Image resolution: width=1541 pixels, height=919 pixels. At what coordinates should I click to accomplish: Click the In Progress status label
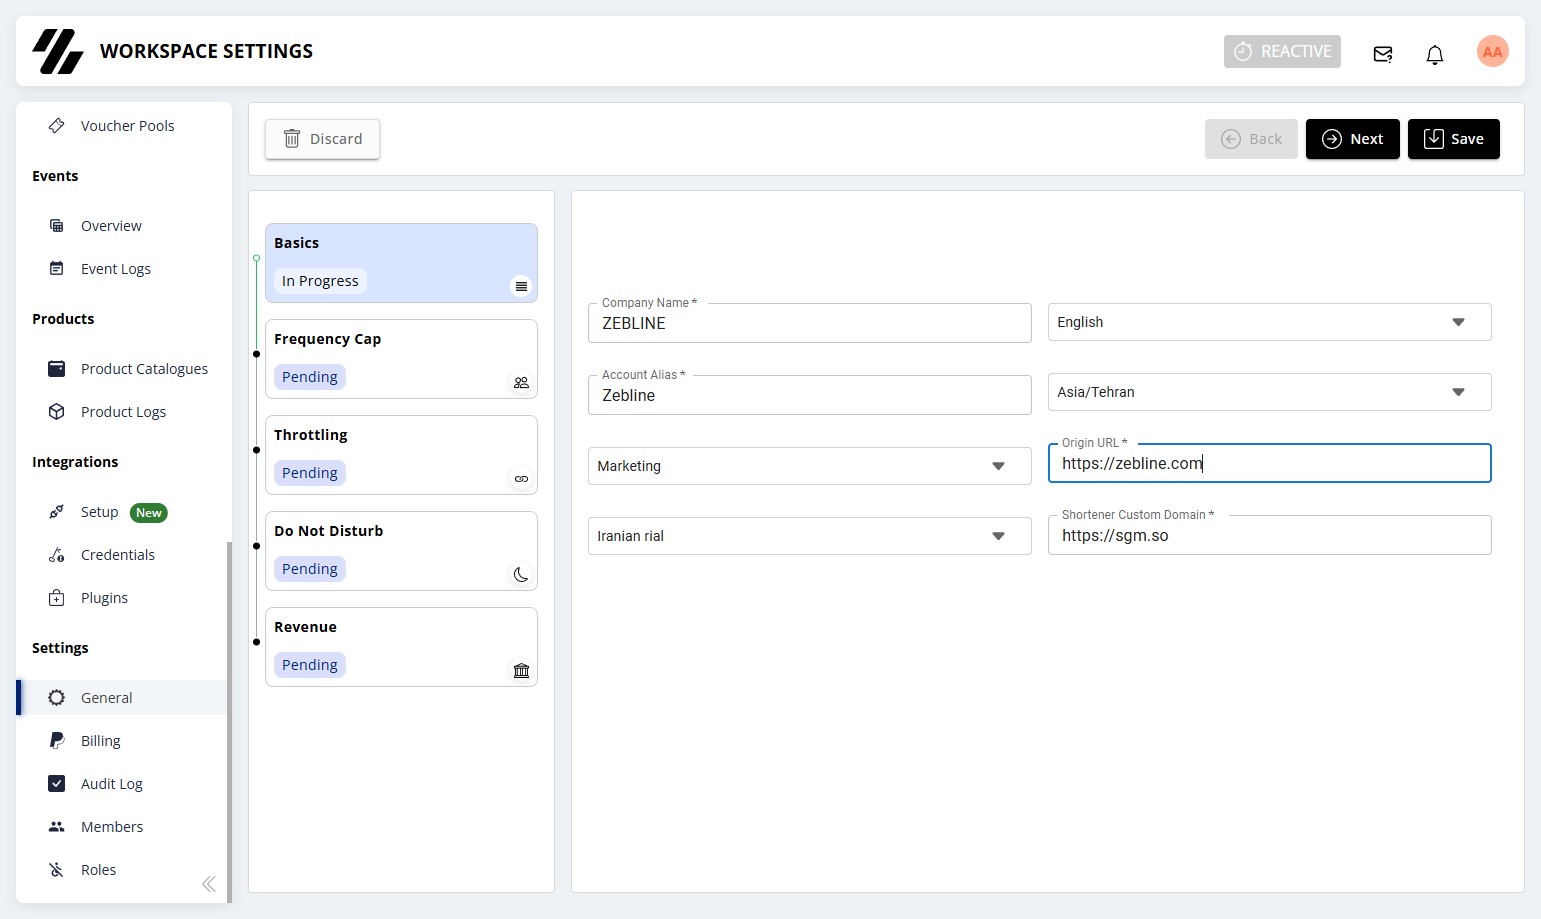point(320,281)
